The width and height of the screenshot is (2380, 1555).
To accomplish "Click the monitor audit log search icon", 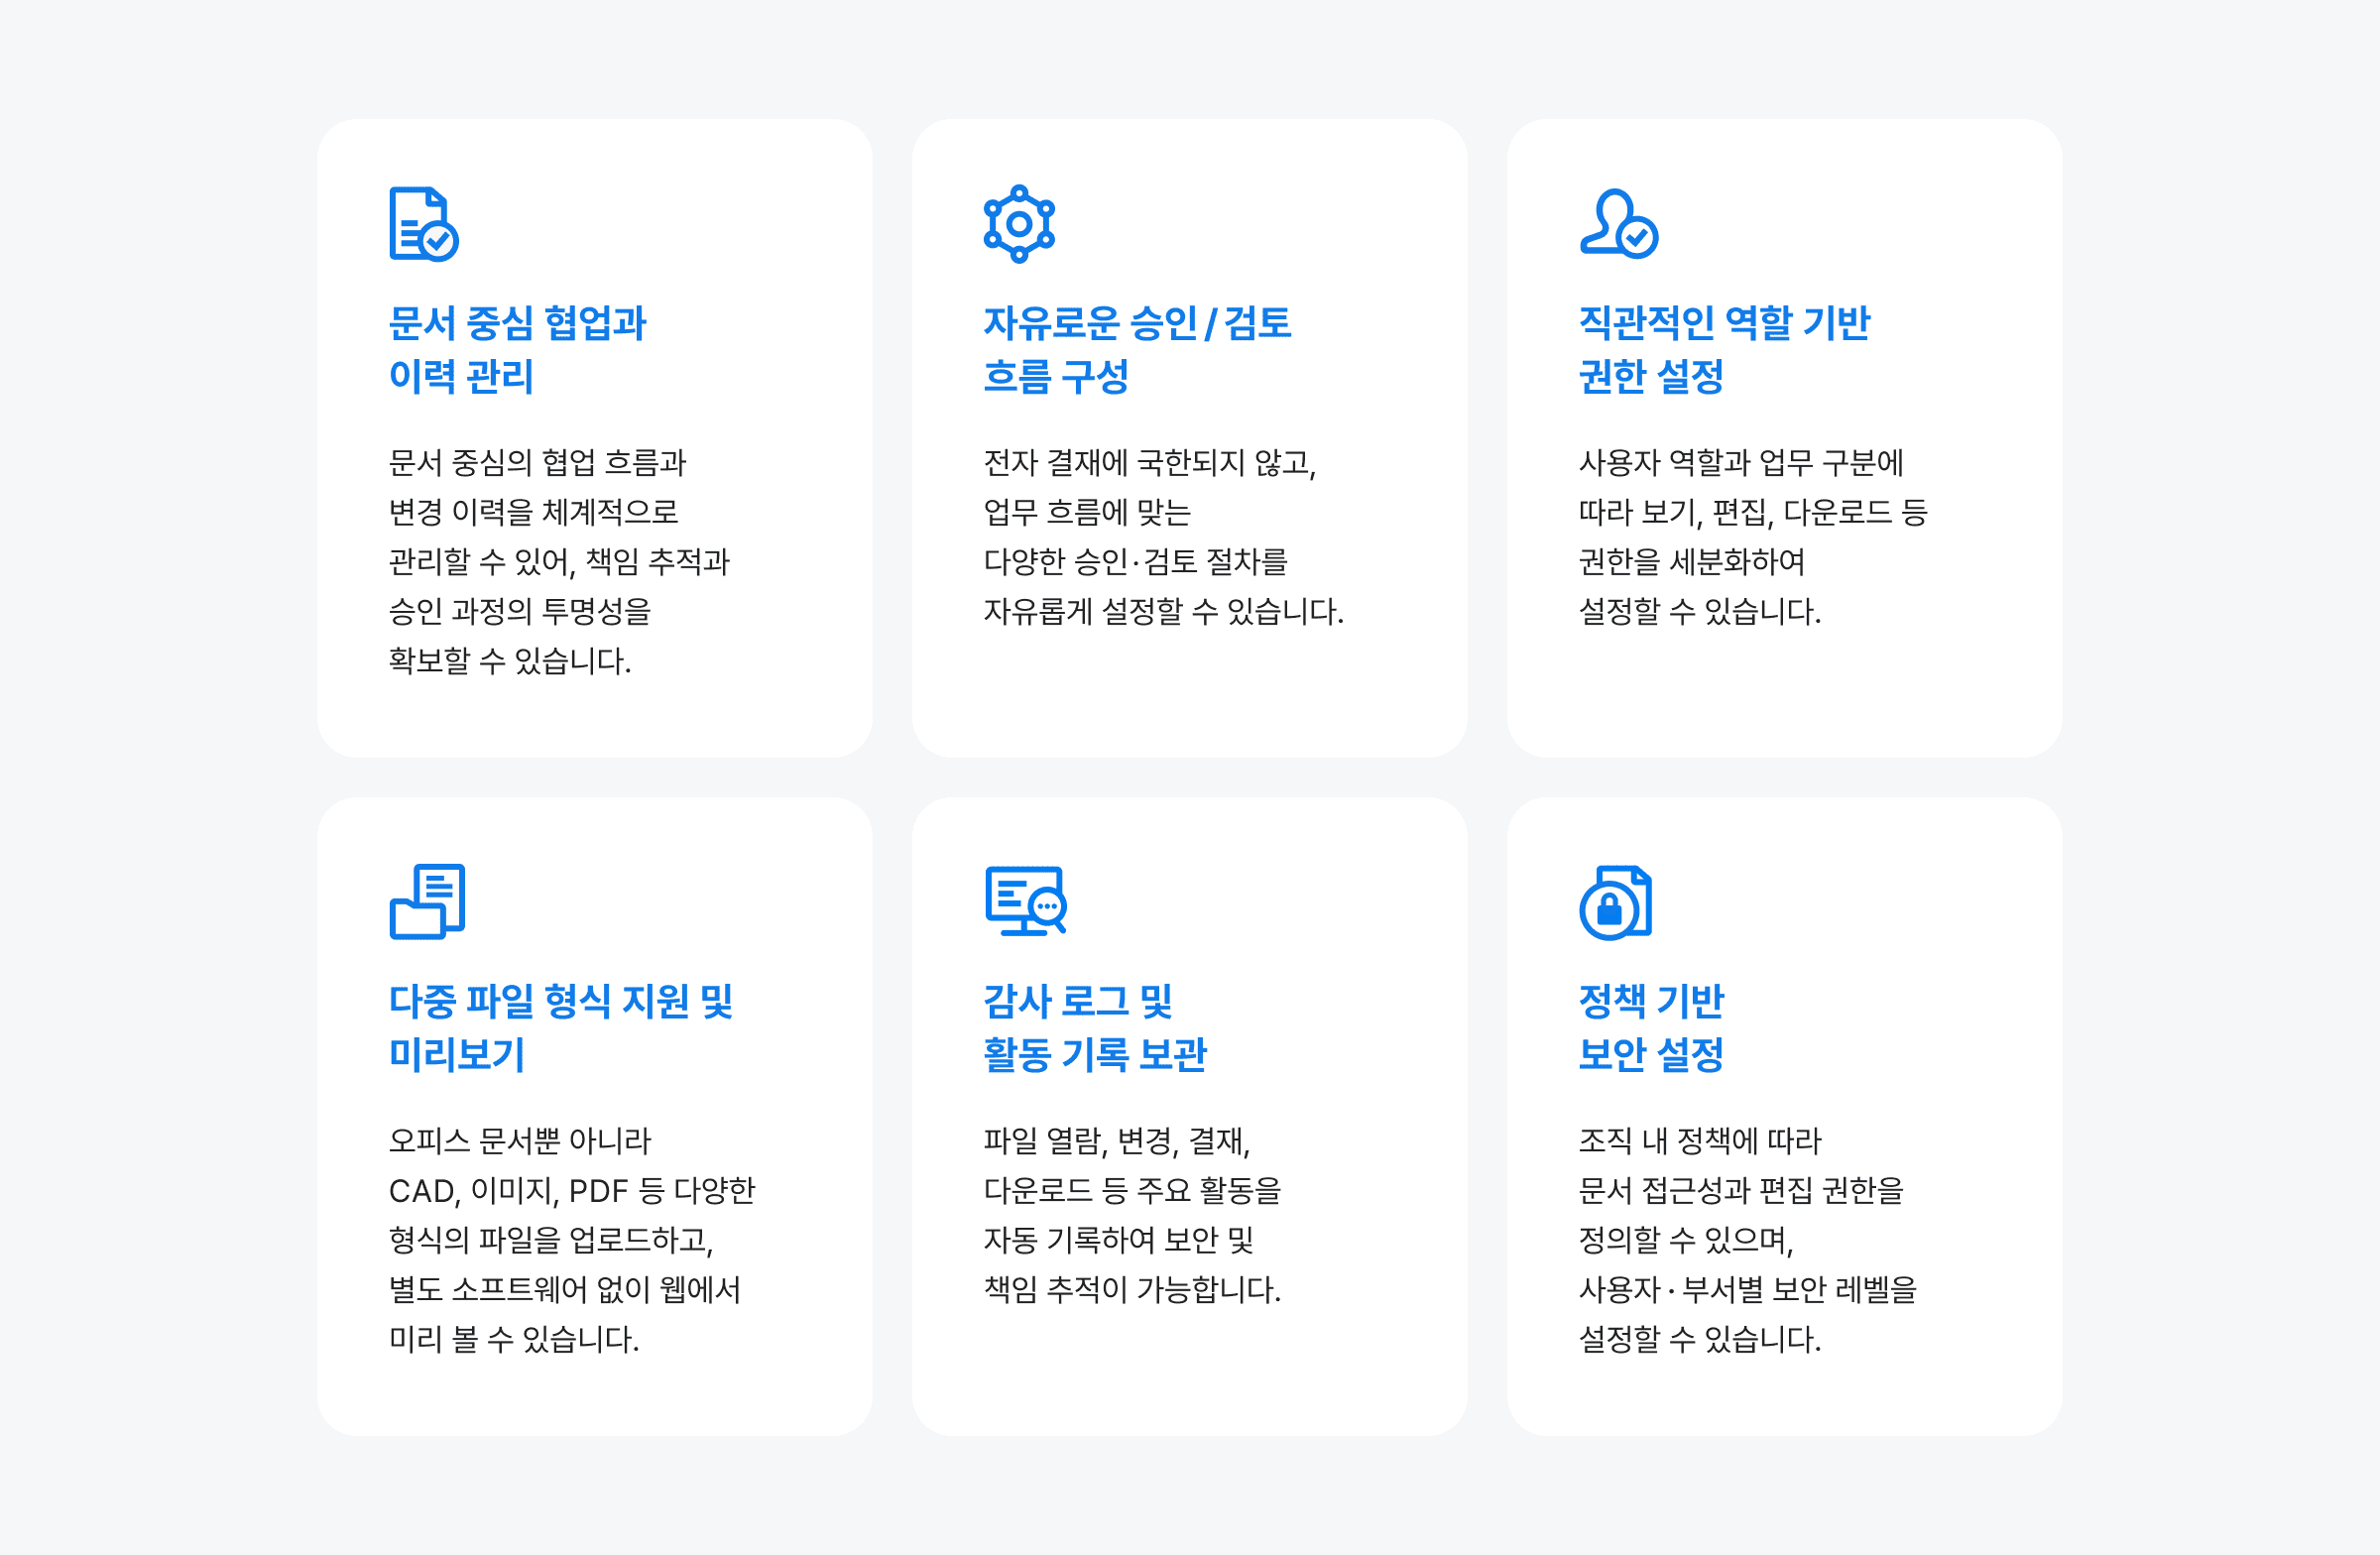I will [x=1025, y=901].
